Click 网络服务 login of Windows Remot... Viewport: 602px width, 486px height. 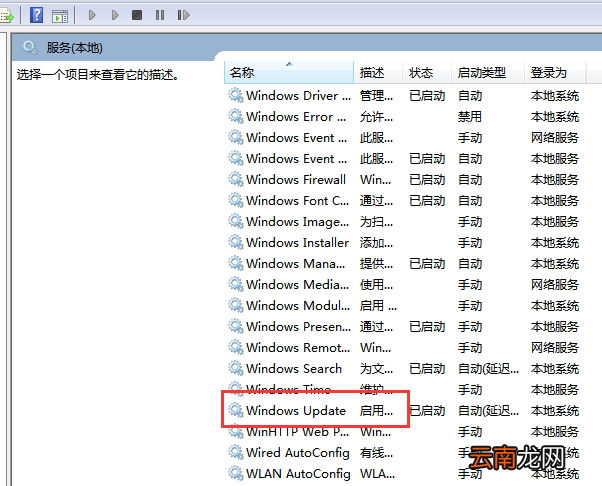click(x=555, y=347)
